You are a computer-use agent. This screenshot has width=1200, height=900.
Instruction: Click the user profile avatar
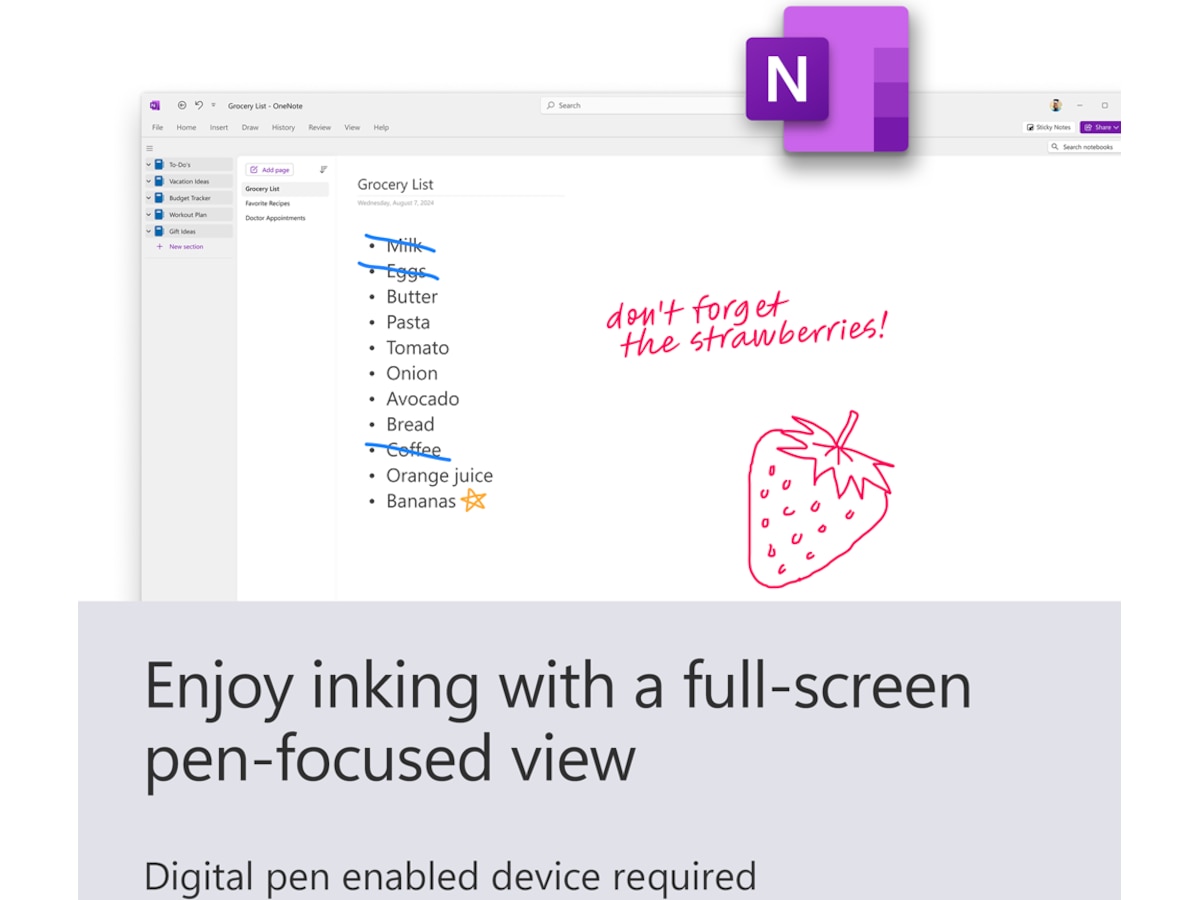(1056, 105)
